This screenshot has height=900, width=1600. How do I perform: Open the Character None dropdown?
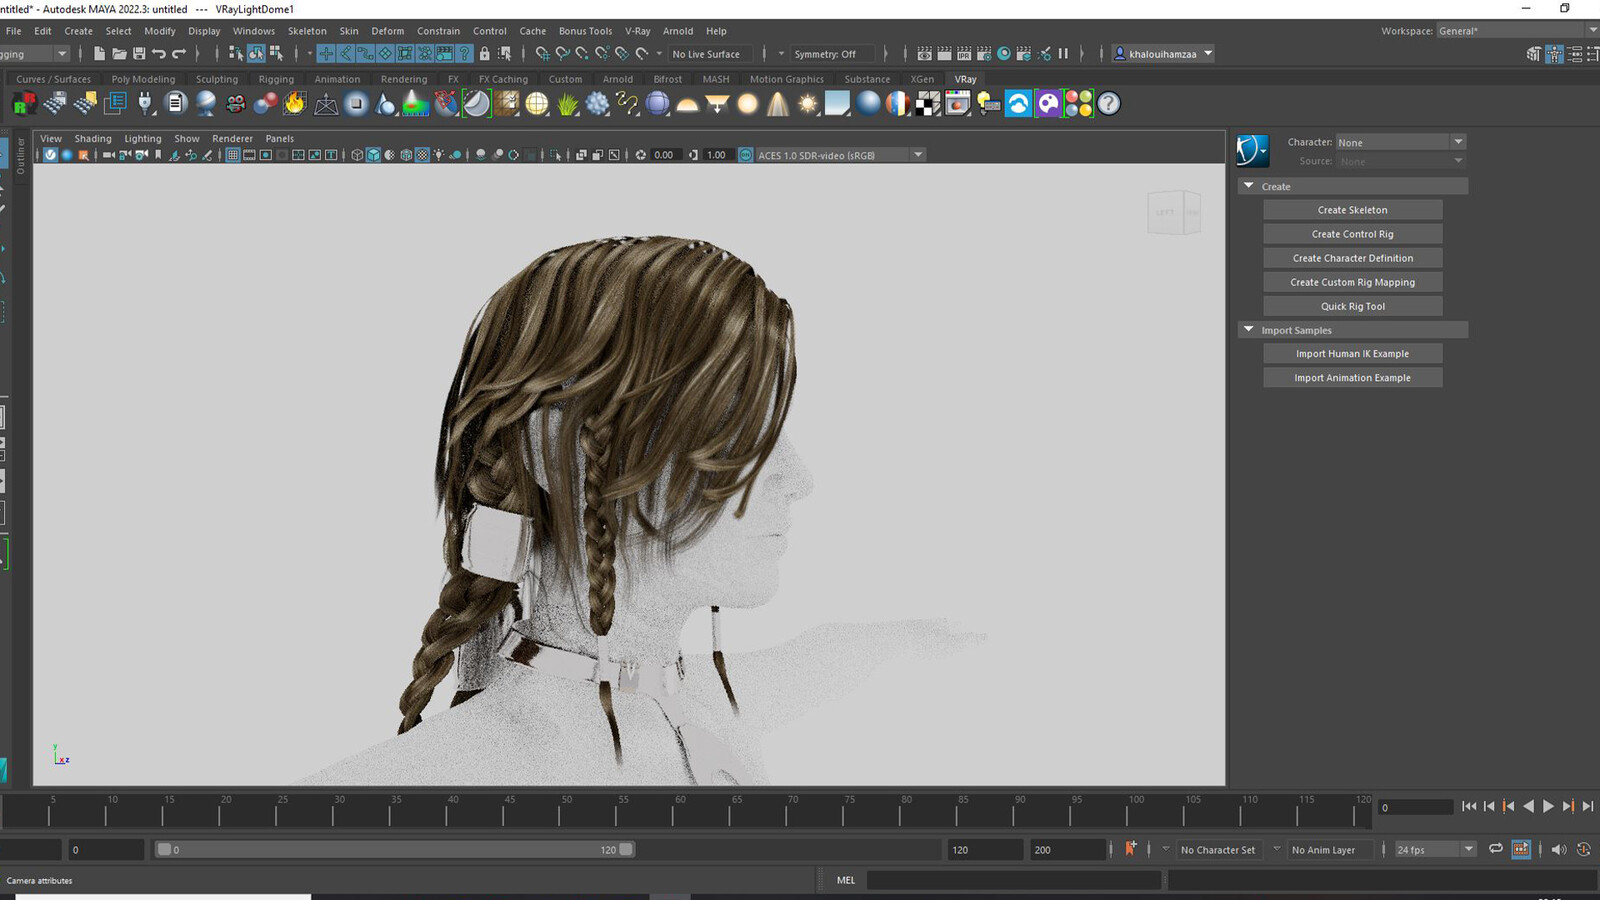pyautogui.click(x=1400, y=142)
